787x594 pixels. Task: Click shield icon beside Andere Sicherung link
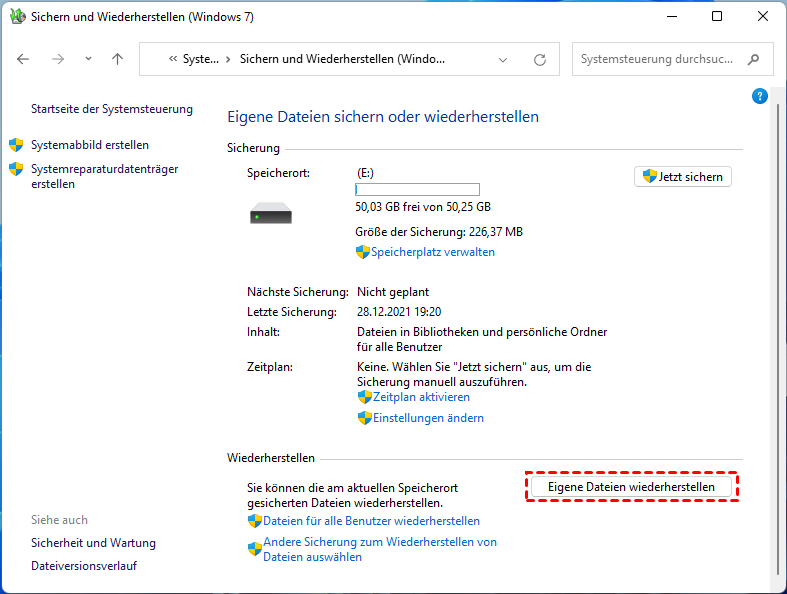pyautogui.click(x=255, y=549)
